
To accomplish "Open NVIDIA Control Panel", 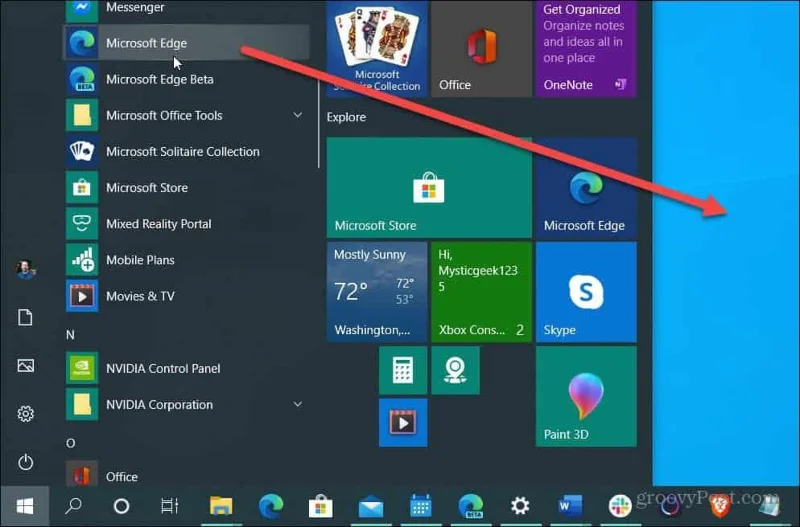I will 186,368.
